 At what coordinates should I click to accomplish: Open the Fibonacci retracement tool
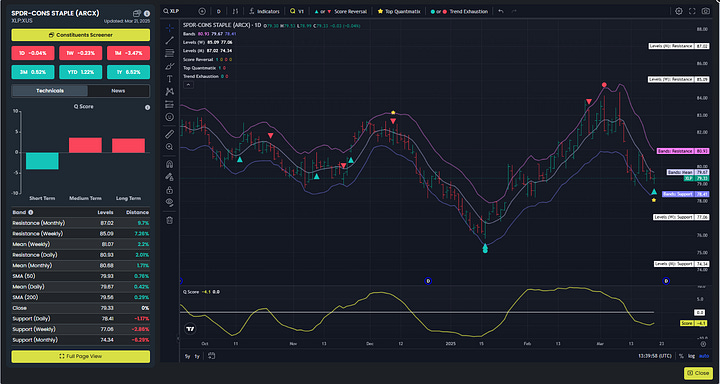(x=169, y=53)
